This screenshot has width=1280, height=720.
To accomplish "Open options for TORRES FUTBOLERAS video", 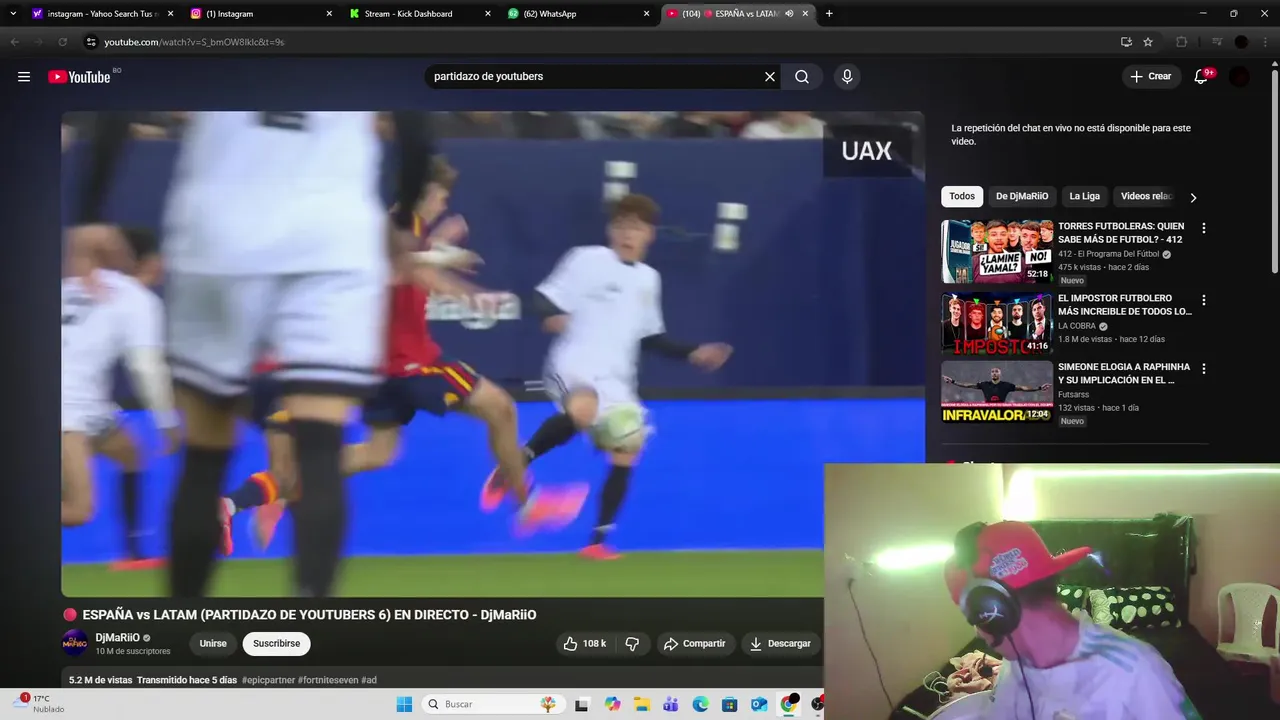I will 1204,228.
